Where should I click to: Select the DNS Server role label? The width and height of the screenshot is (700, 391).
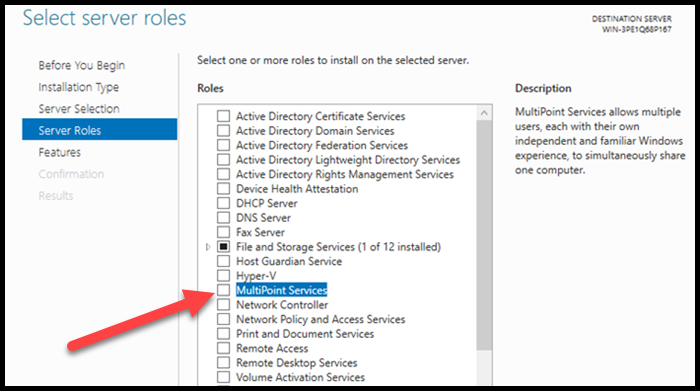pos(263,218)
